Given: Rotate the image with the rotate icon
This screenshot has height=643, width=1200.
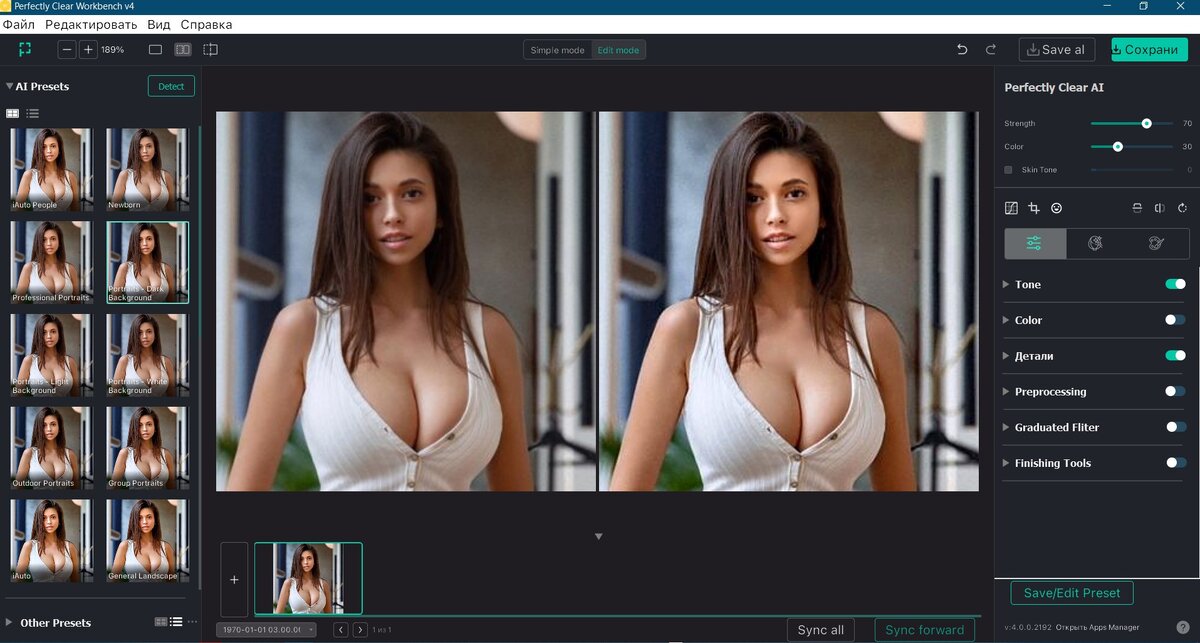Looking at the screenshot, I should point(1183,208).
